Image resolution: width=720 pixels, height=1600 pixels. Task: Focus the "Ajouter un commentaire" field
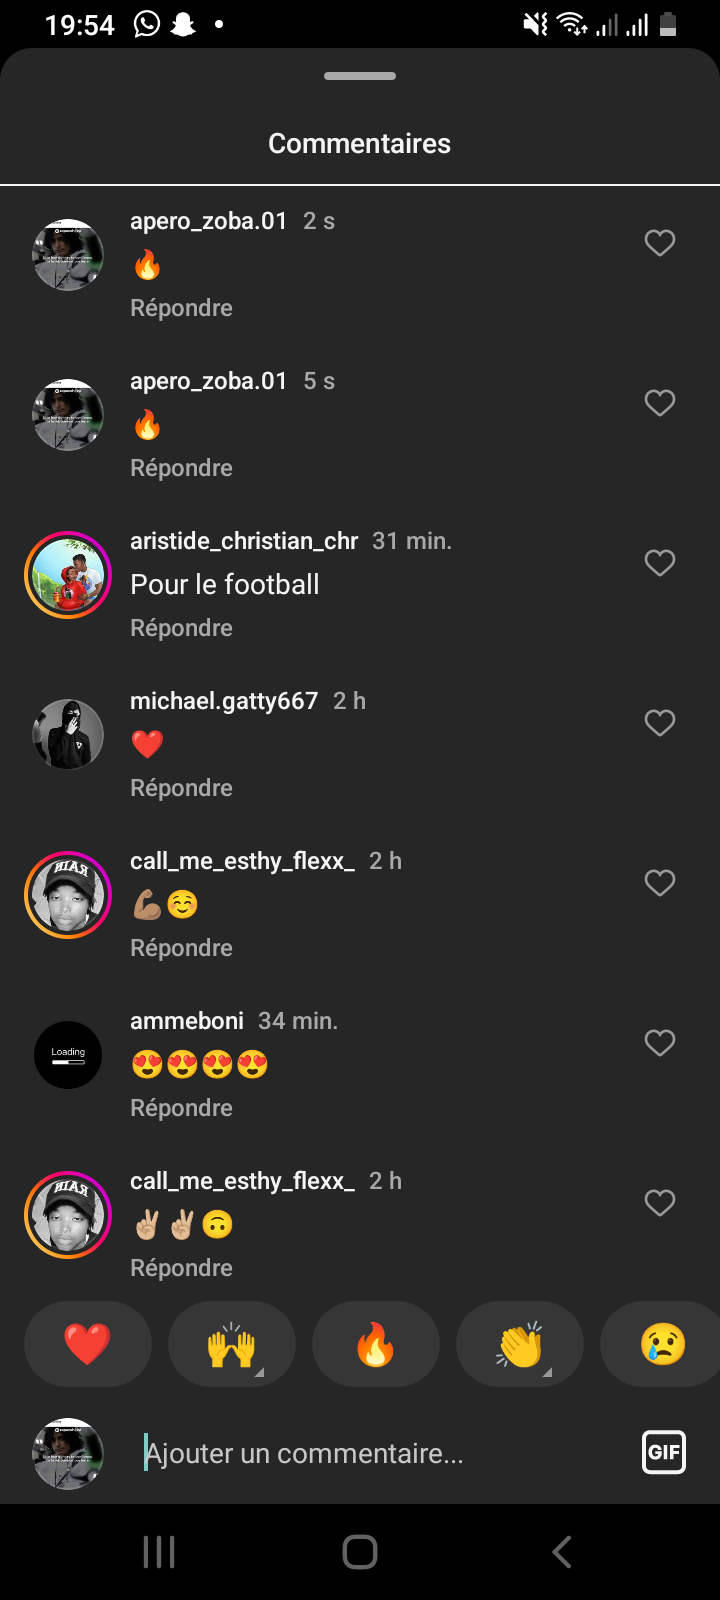(380, 1453)
